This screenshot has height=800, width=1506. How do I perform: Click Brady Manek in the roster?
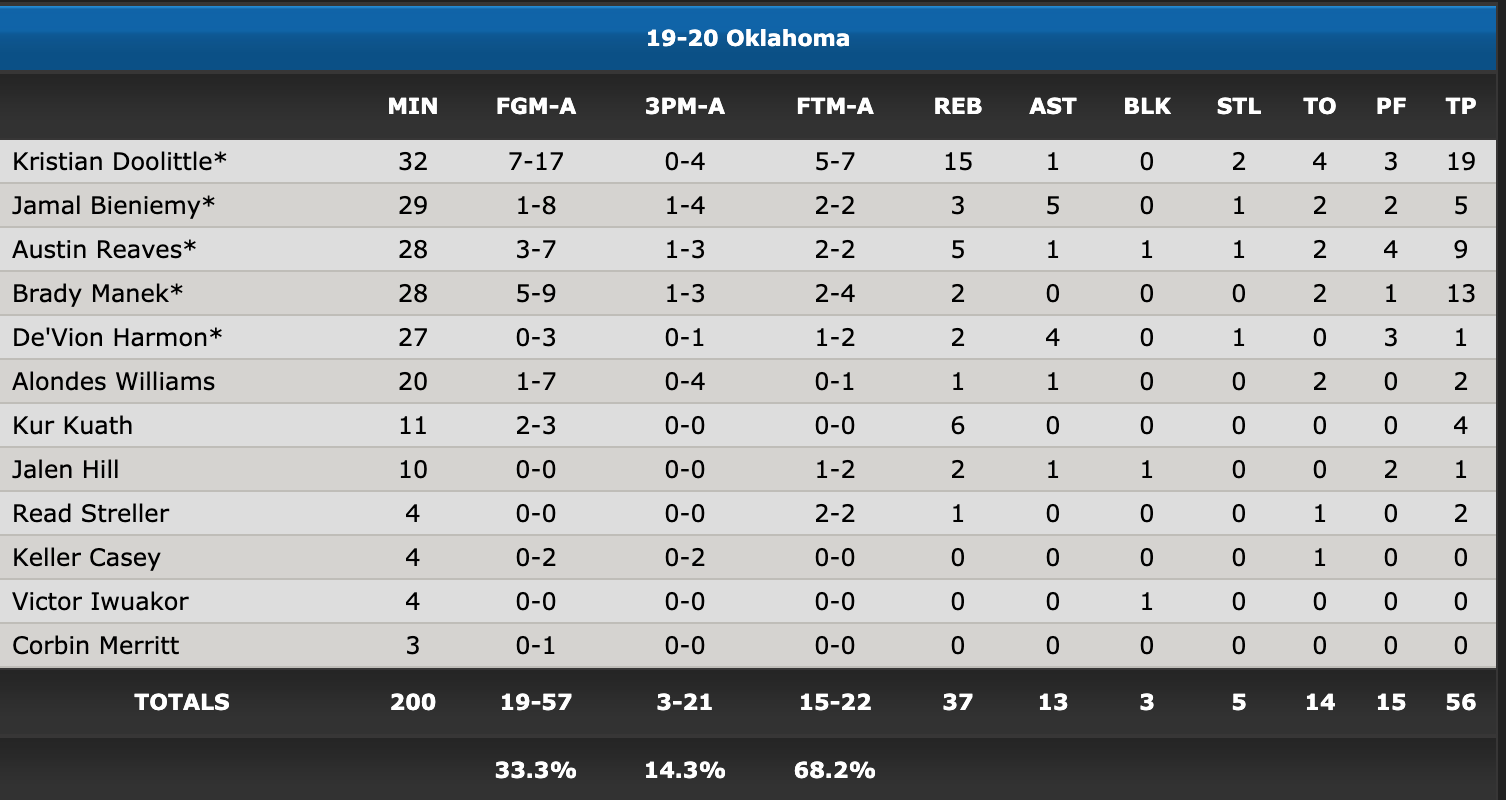(x=98, y=294)
